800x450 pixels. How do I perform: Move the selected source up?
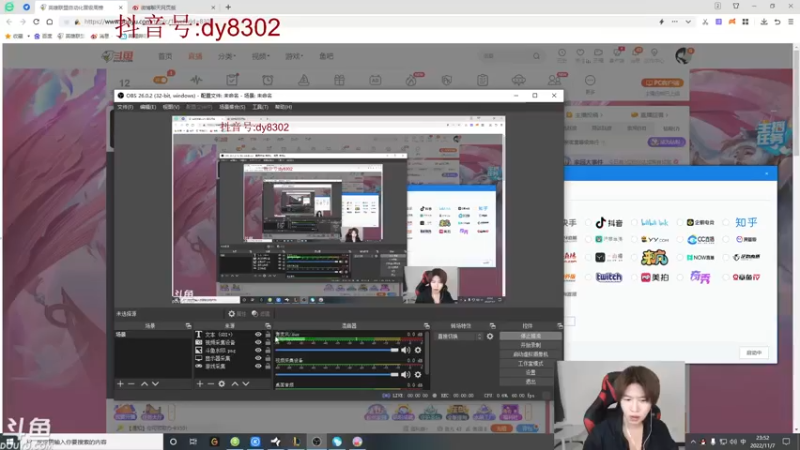click(x=235, y=384)
